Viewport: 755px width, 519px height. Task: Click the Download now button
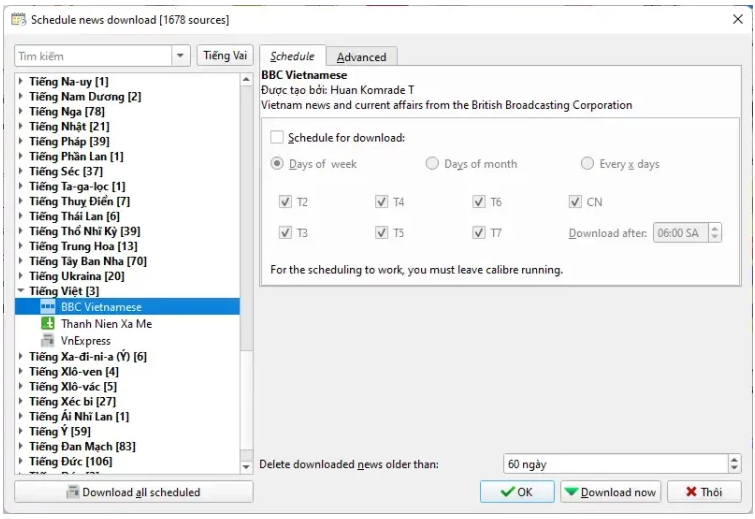(611, 492)
